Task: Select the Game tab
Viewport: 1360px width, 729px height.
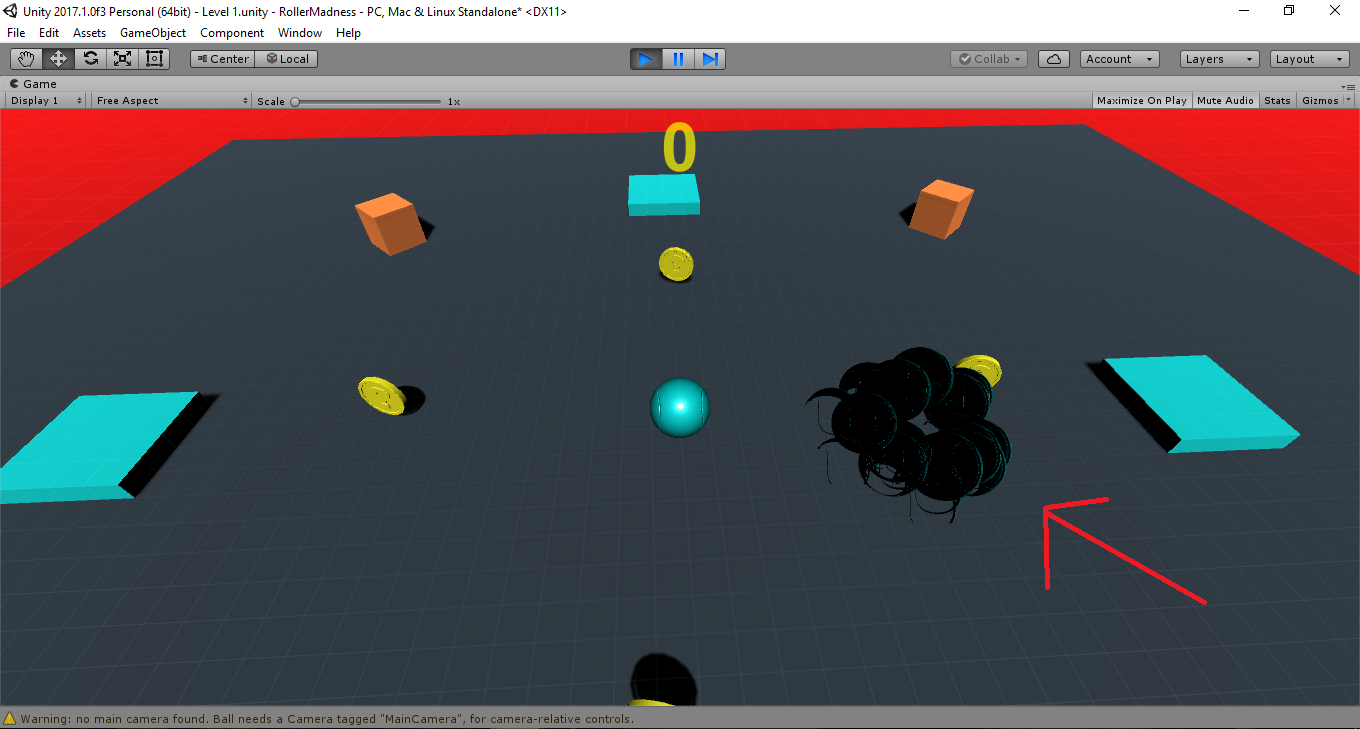Action: tap(34, 84)
